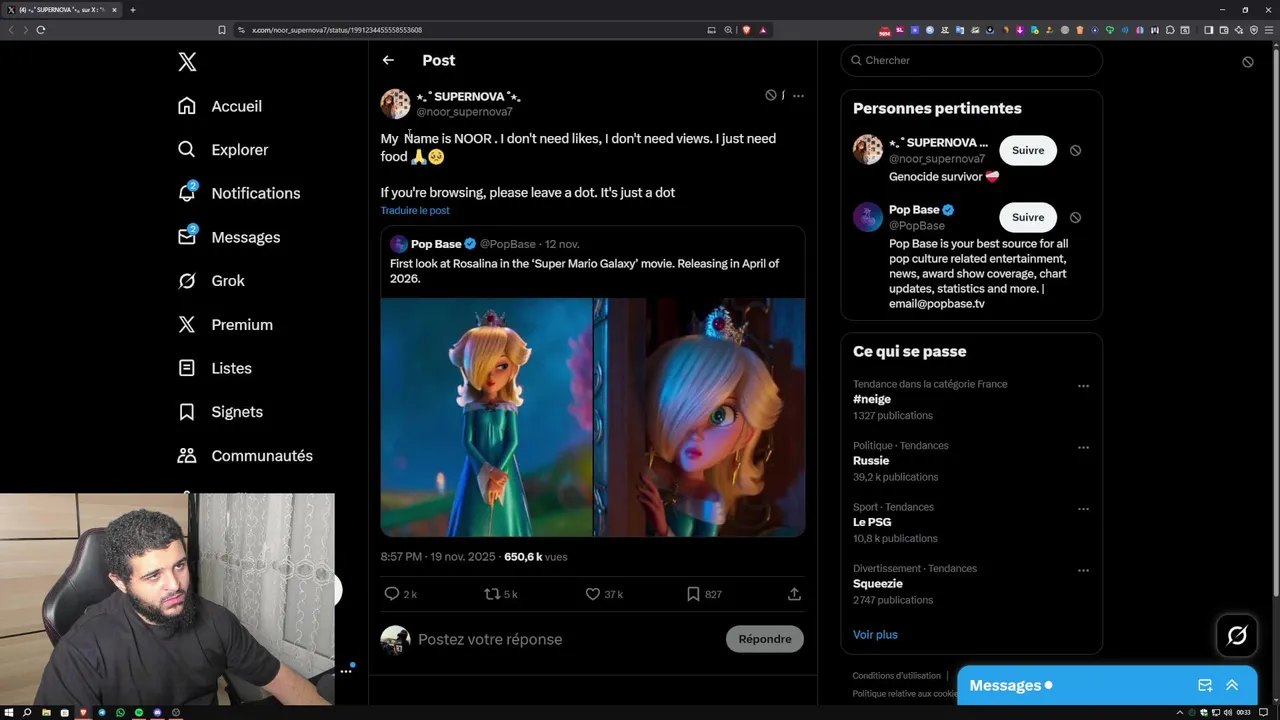Open Premium in sidebar
This screenshot has width=1280, height=720.
point(225,325)
